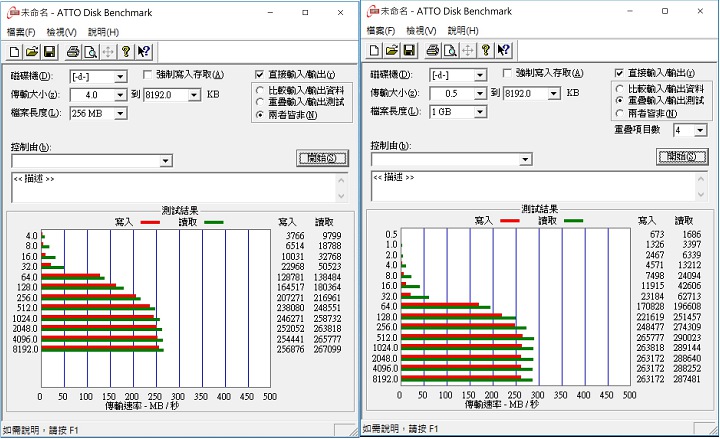Click red 寫入 legend swatch in left window

pyautogui.click(x=150, y=222)
